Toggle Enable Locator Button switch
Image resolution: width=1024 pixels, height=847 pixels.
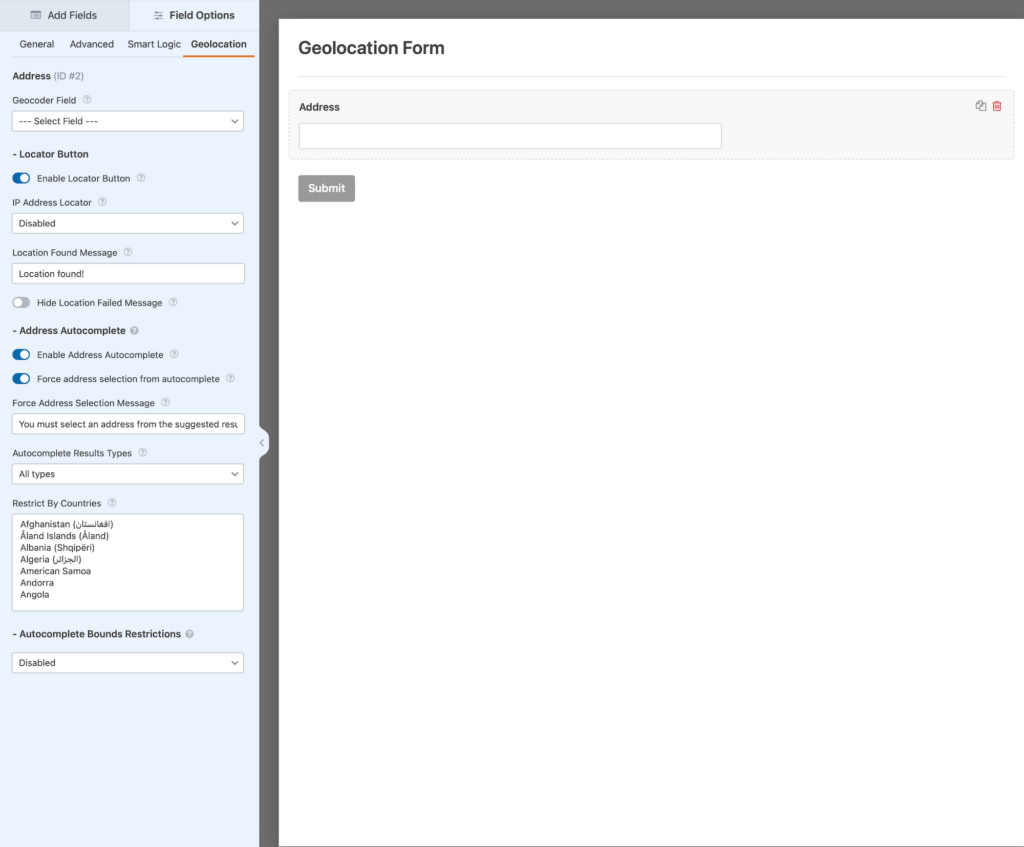(x=21, y=178)
